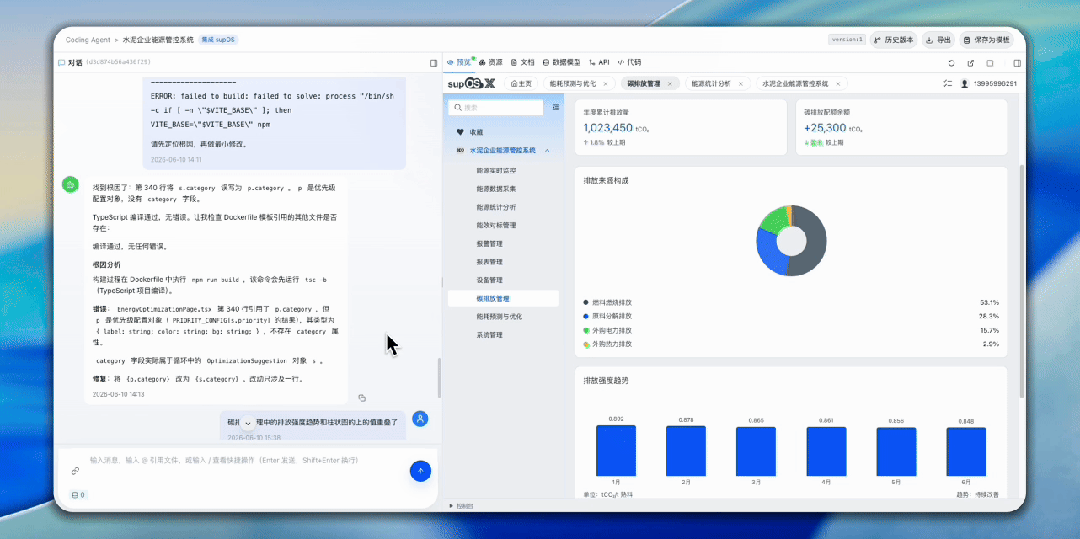Switch to the API tab
The height and width of the screenshot is (539, 1080).
[x=599, y=62]
